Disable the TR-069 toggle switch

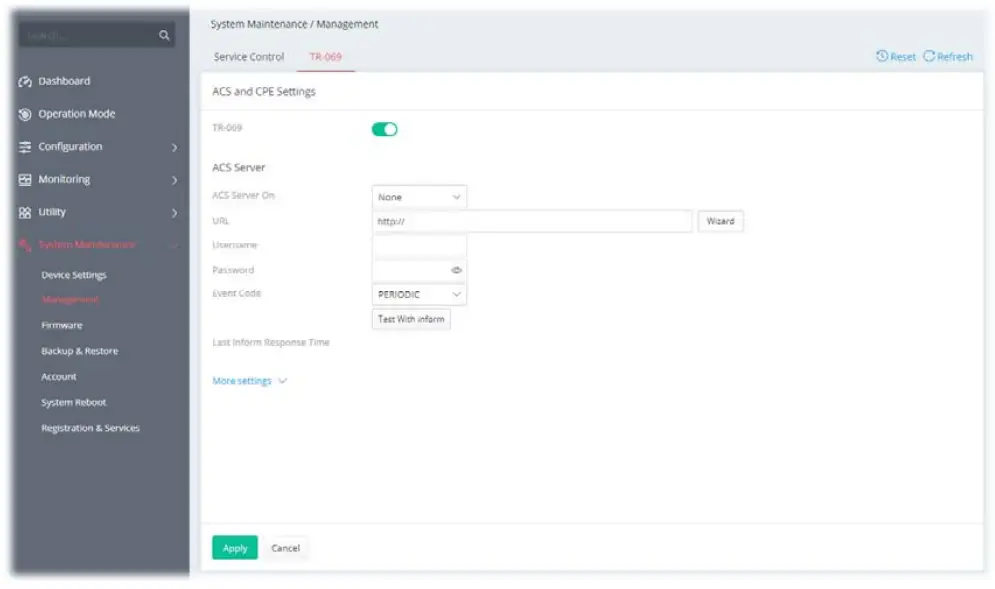coord(385,129)
